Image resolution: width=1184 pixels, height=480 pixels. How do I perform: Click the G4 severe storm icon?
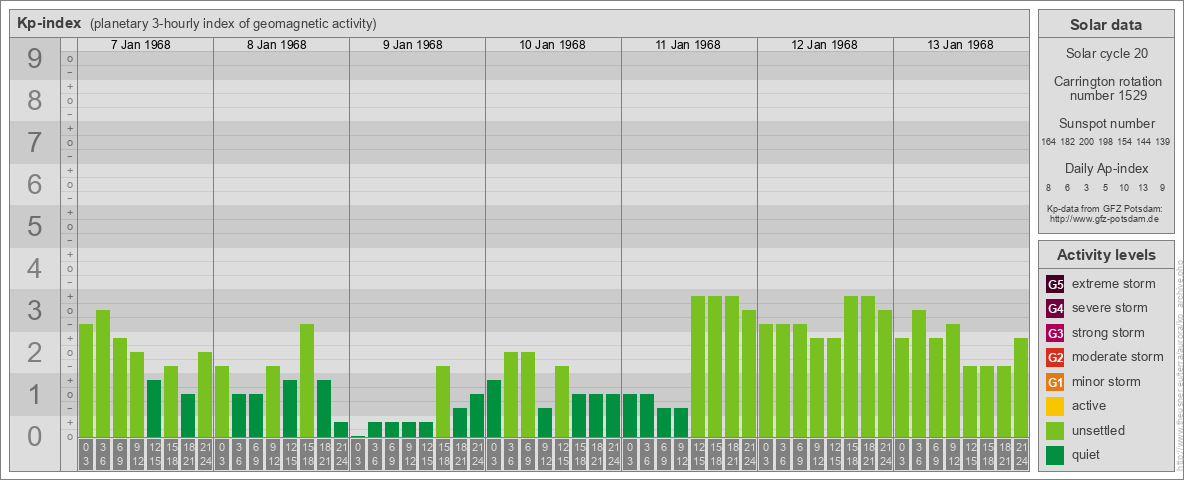[1055, 309]
